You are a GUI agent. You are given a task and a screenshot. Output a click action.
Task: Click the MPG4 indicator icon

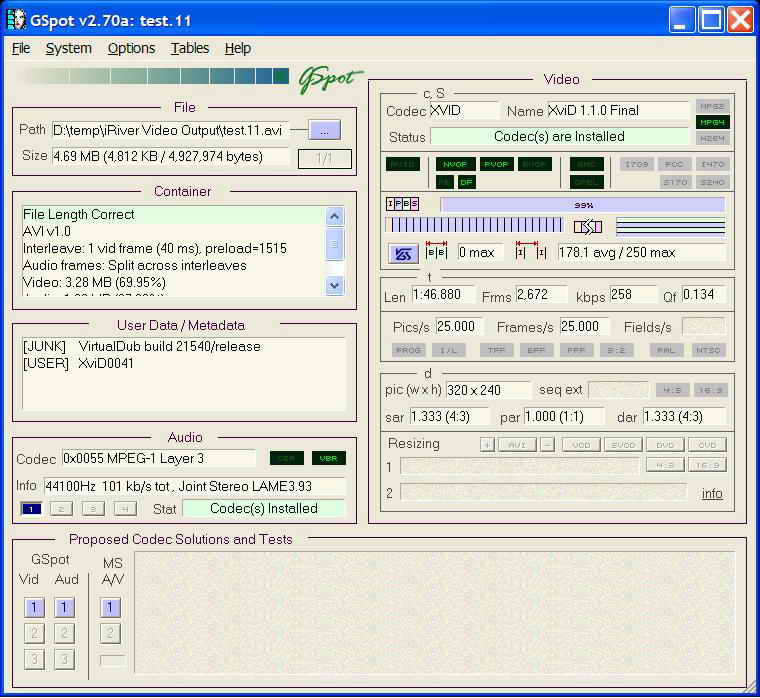coord(712,122)
